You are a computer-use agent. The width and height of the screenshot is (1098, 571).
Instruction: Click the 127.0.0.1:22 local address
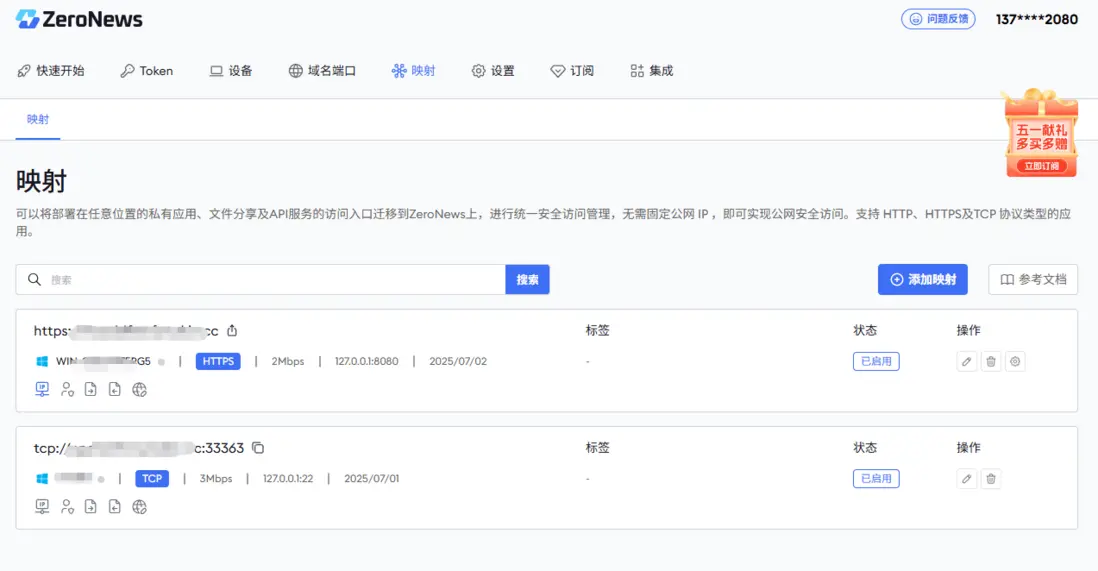click(288, 479)
